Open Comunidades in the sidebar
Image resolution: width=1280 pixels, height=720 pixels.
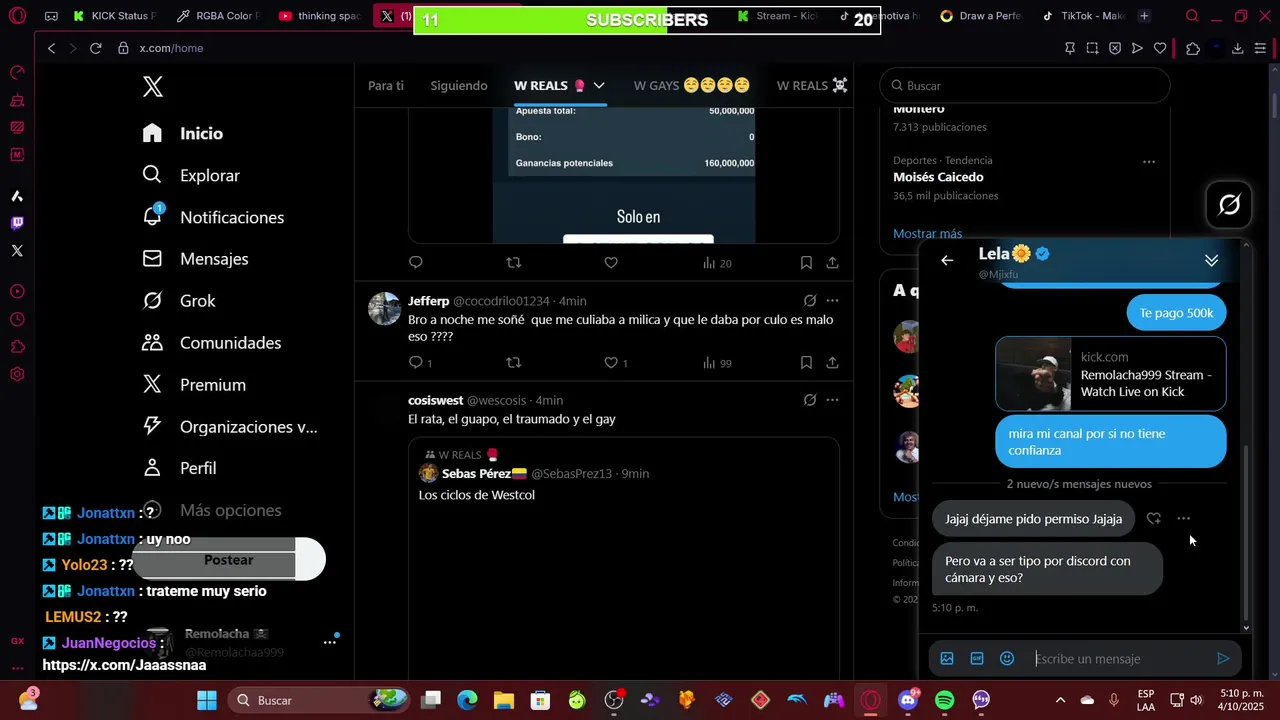212,343
